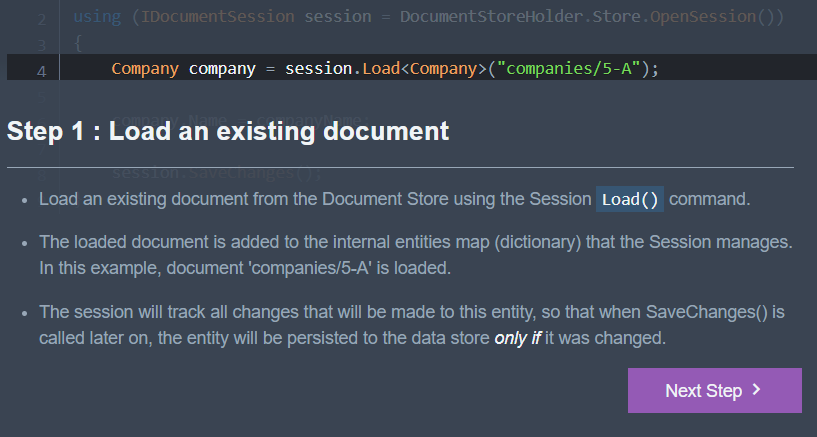Click the SaveChanges() mention in last bullet
Screen dimensions: 817x437
point(707,312)
